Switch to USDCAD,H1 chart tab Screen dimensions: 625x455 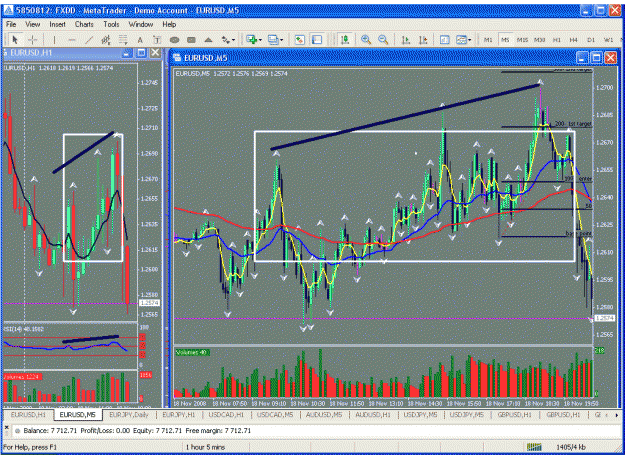[226, 415]
